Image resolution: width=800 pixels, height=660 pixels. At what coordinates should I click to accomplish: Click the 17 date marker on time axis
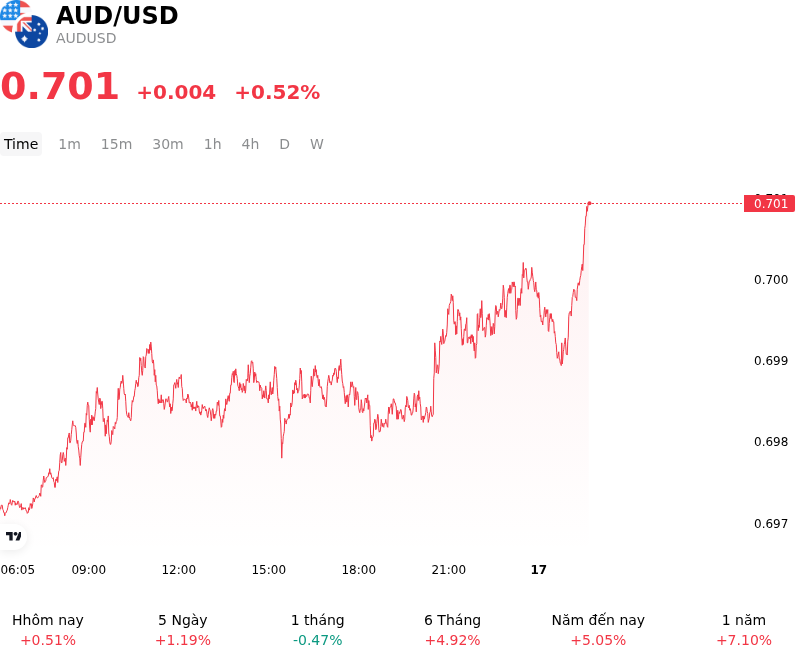pos(538,570)
